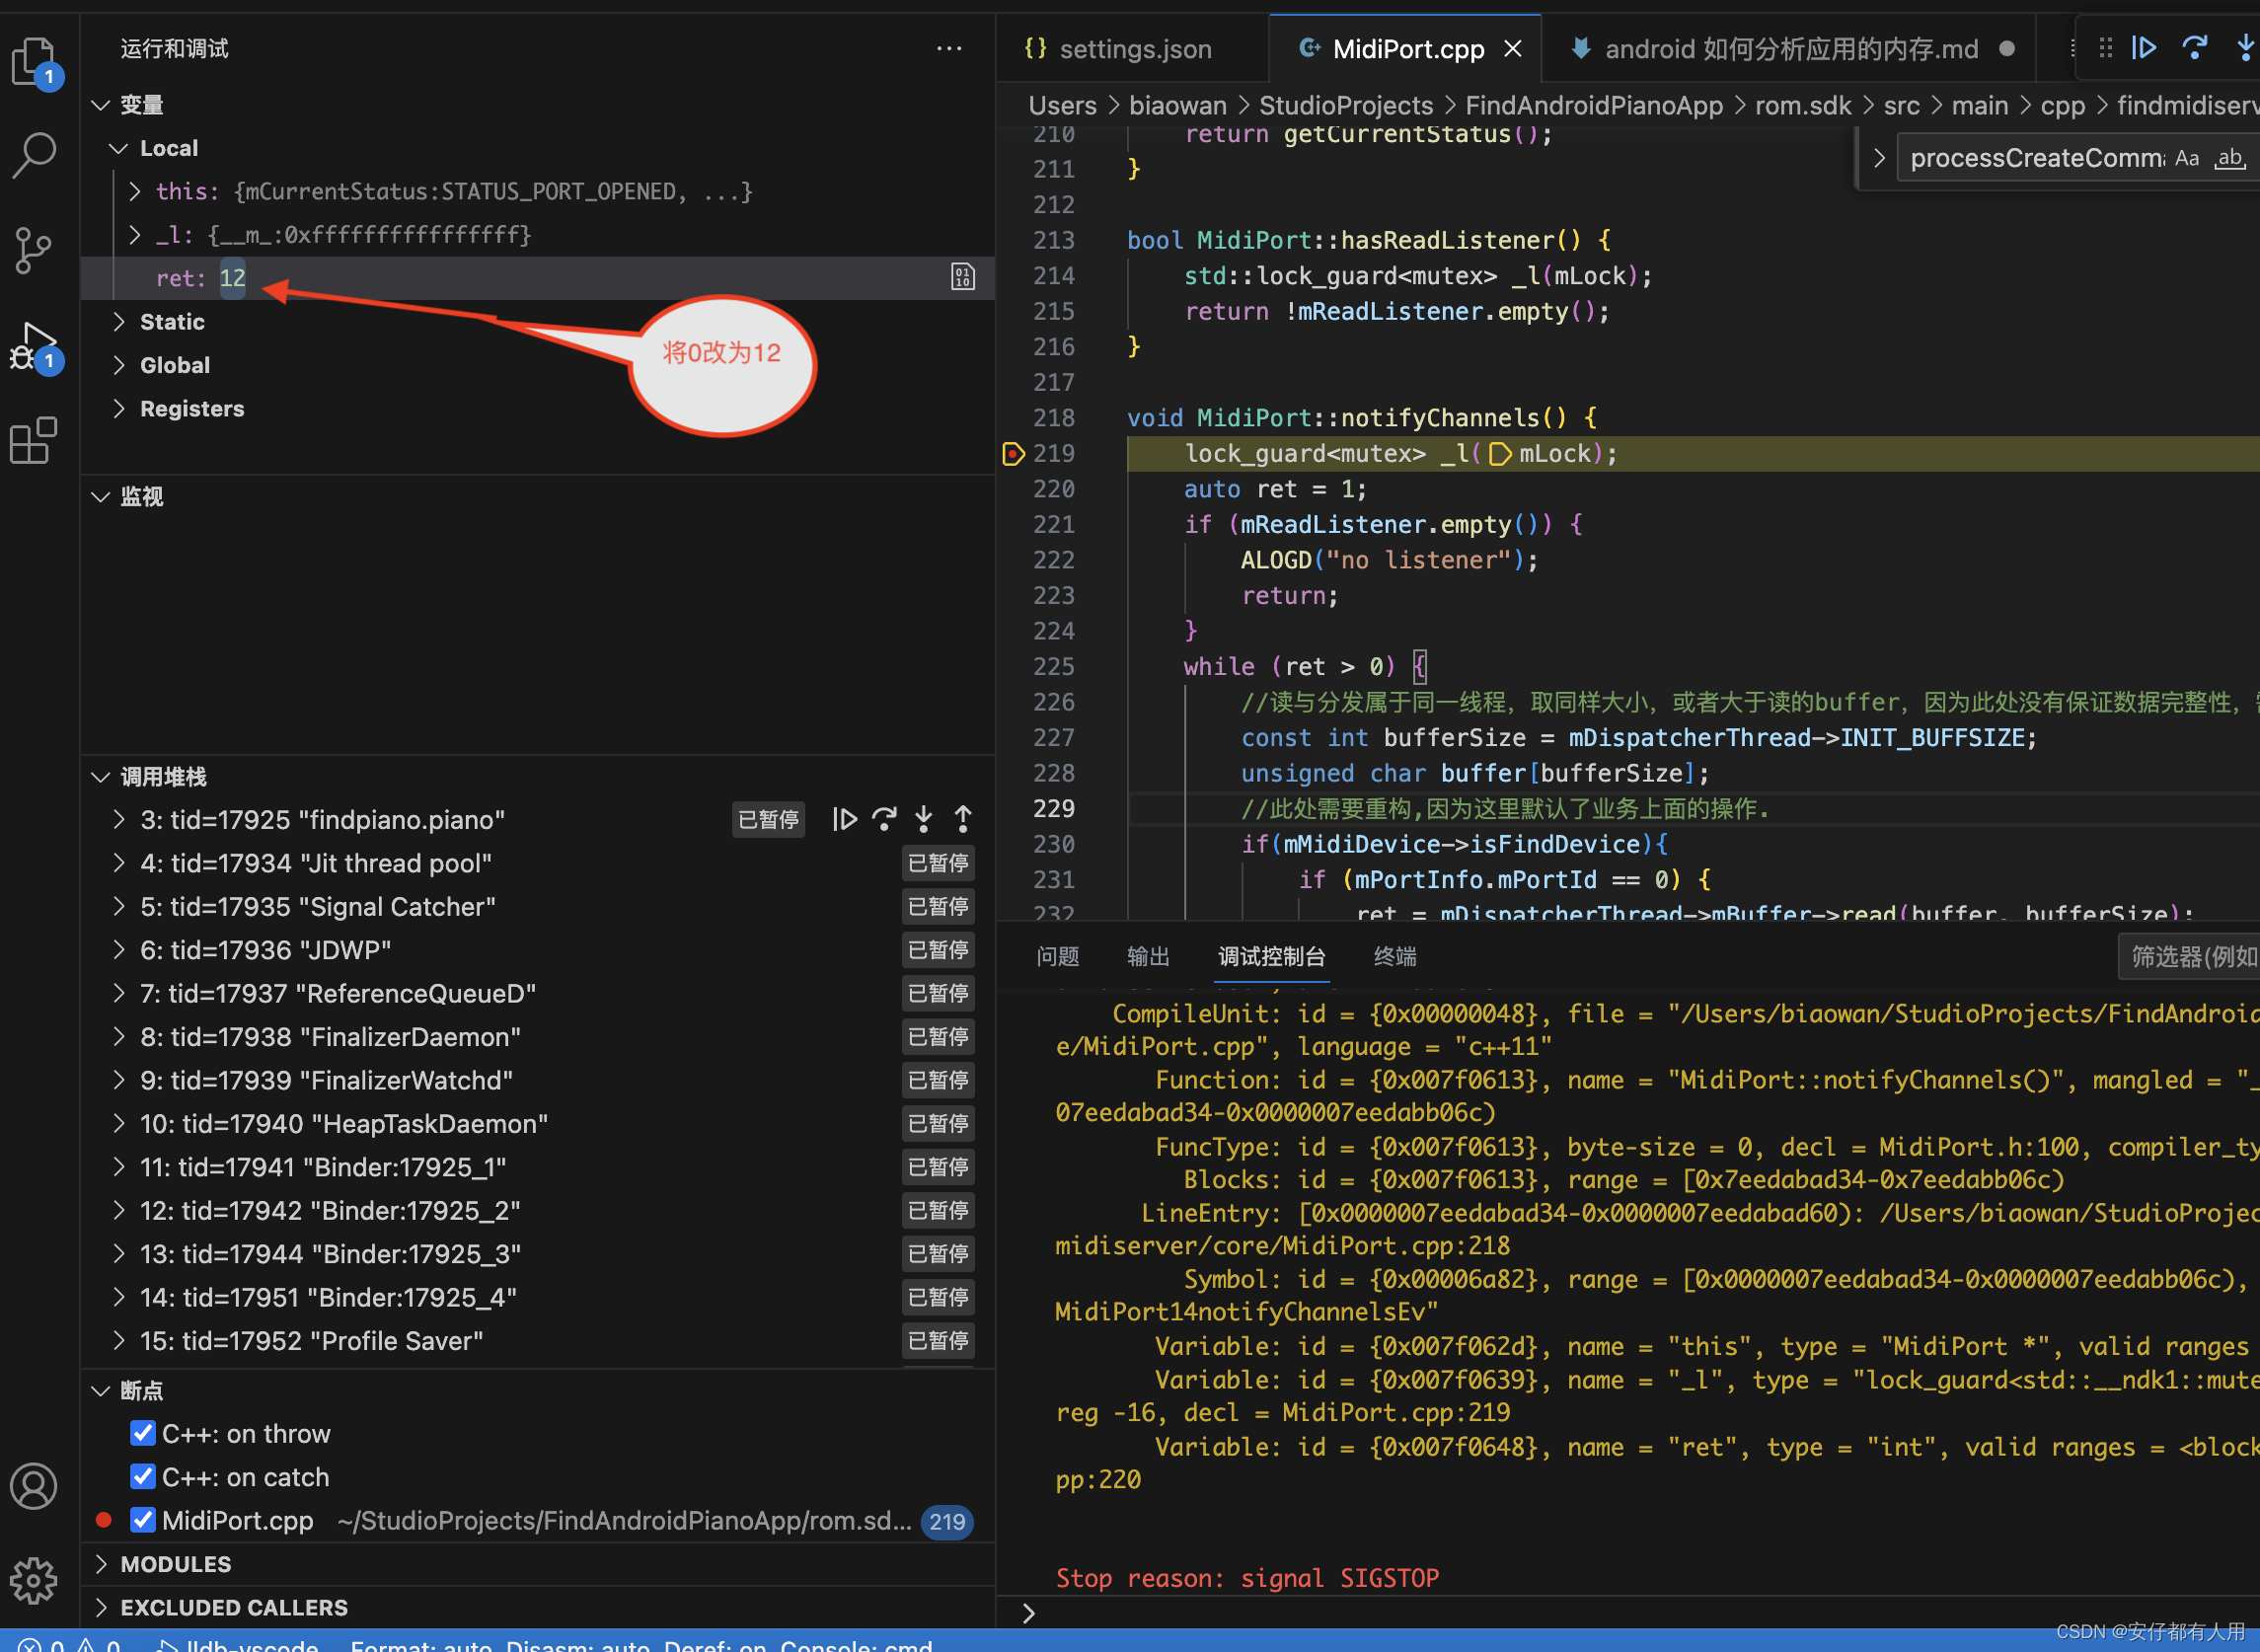Open the Run and Debug view

[35, 347]
